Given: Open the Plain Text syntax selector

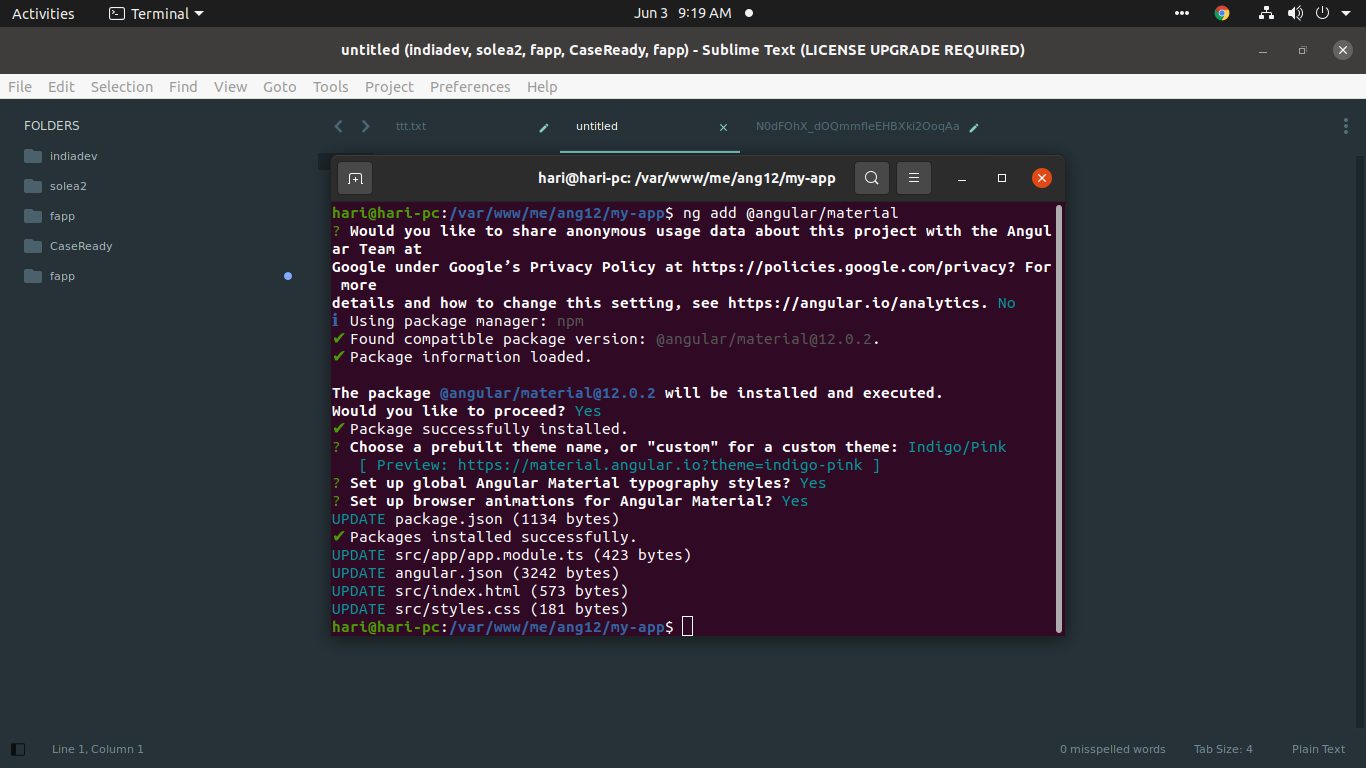Looking at the screenshot, I should (1318, 749).
